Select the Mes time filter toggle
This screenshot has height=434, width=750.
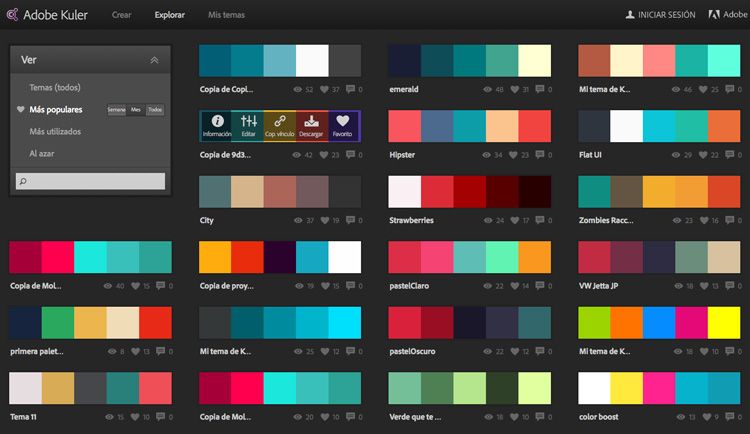click(x=136, y=110)
